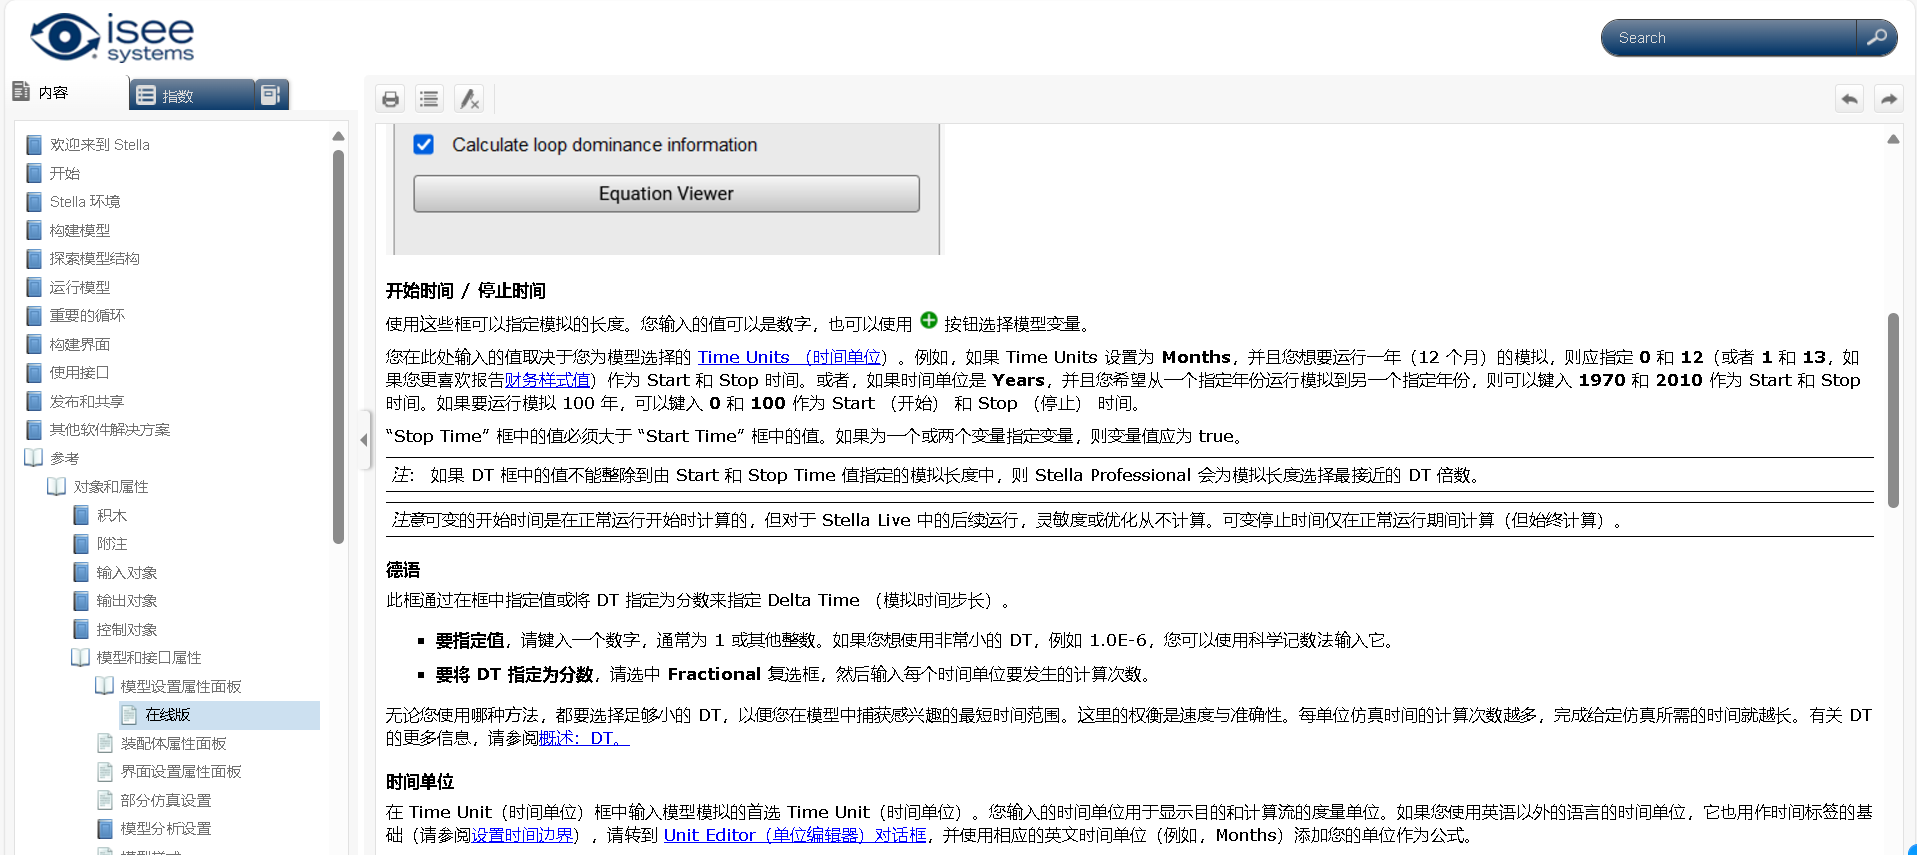Open the 附注 topic

click(112, 544)
